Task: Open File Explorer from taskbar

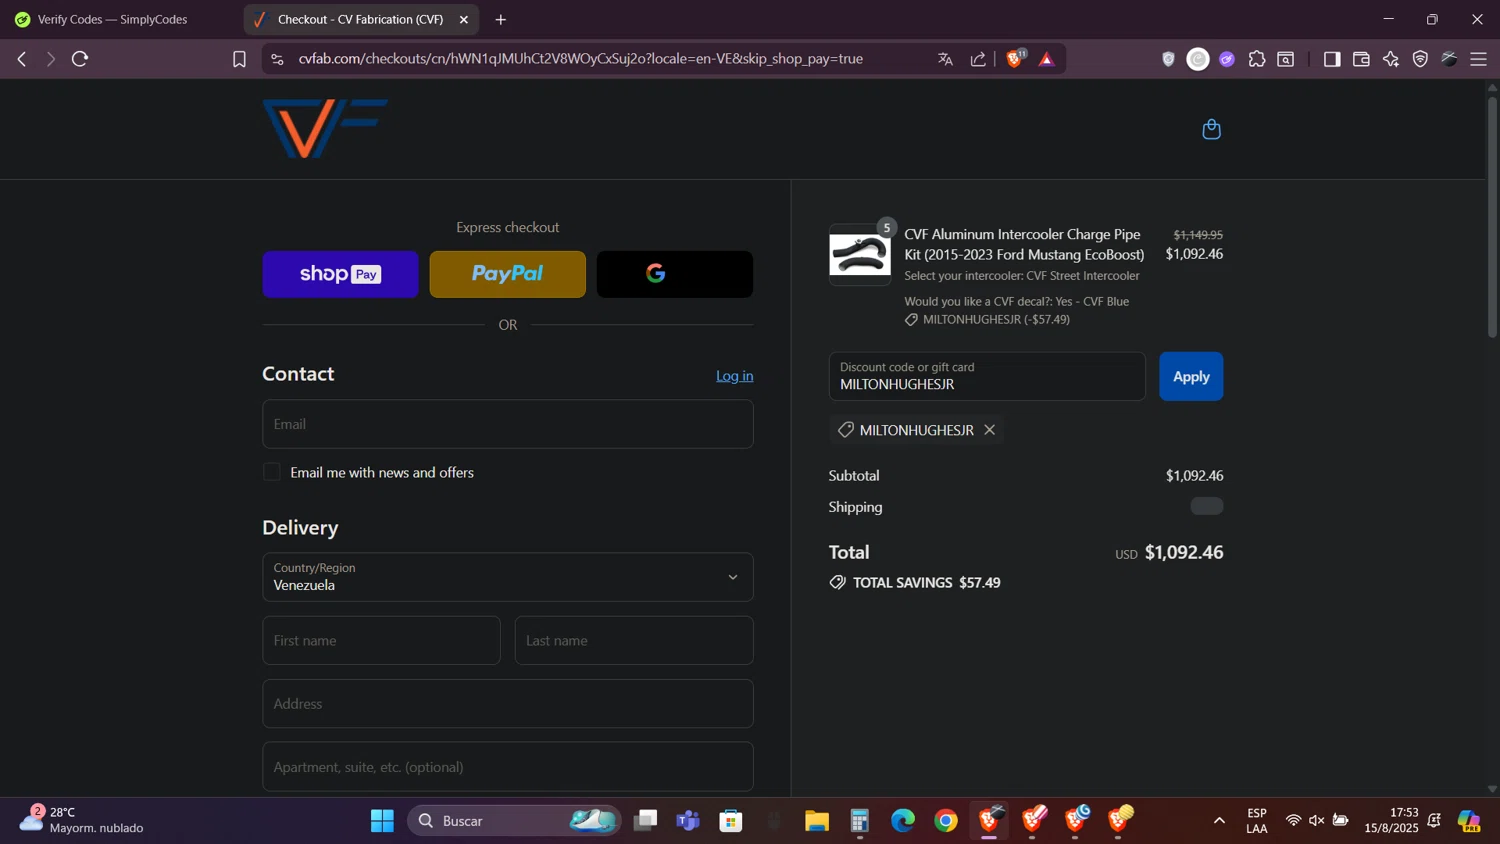Action: point(817,821)
